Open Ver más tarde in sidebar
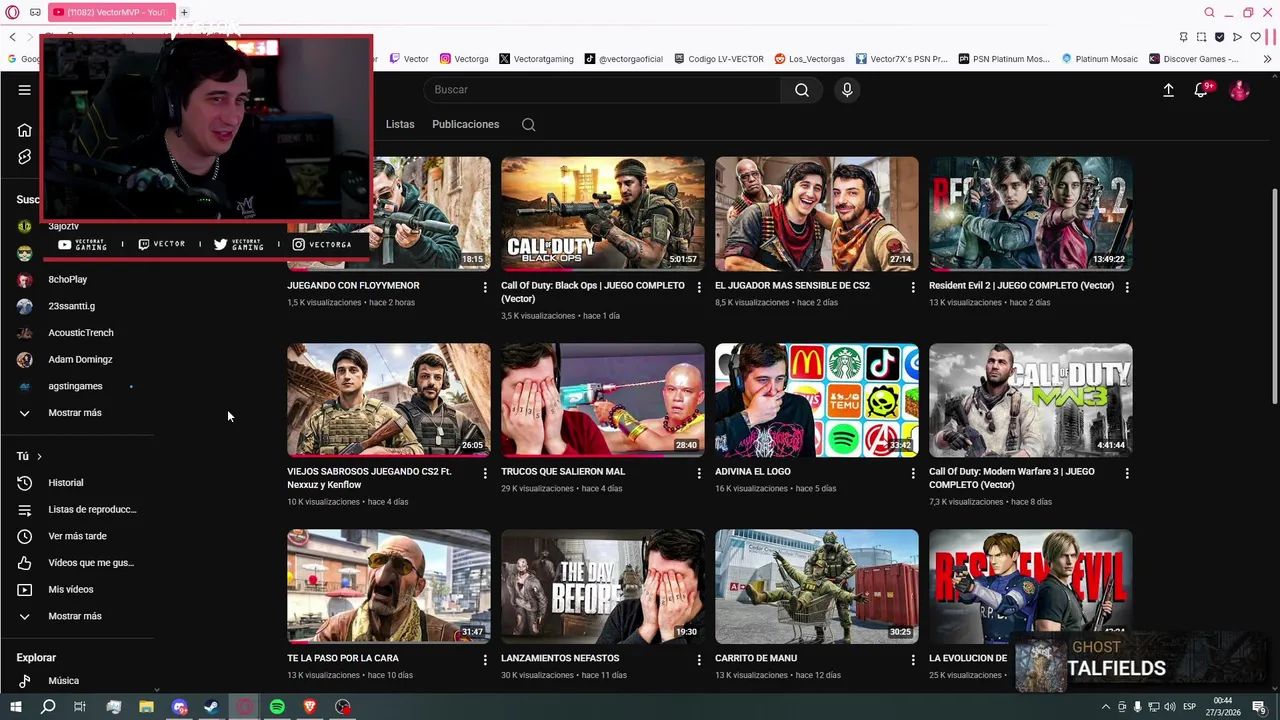1280x720 pixels. (x=76, y=536)
